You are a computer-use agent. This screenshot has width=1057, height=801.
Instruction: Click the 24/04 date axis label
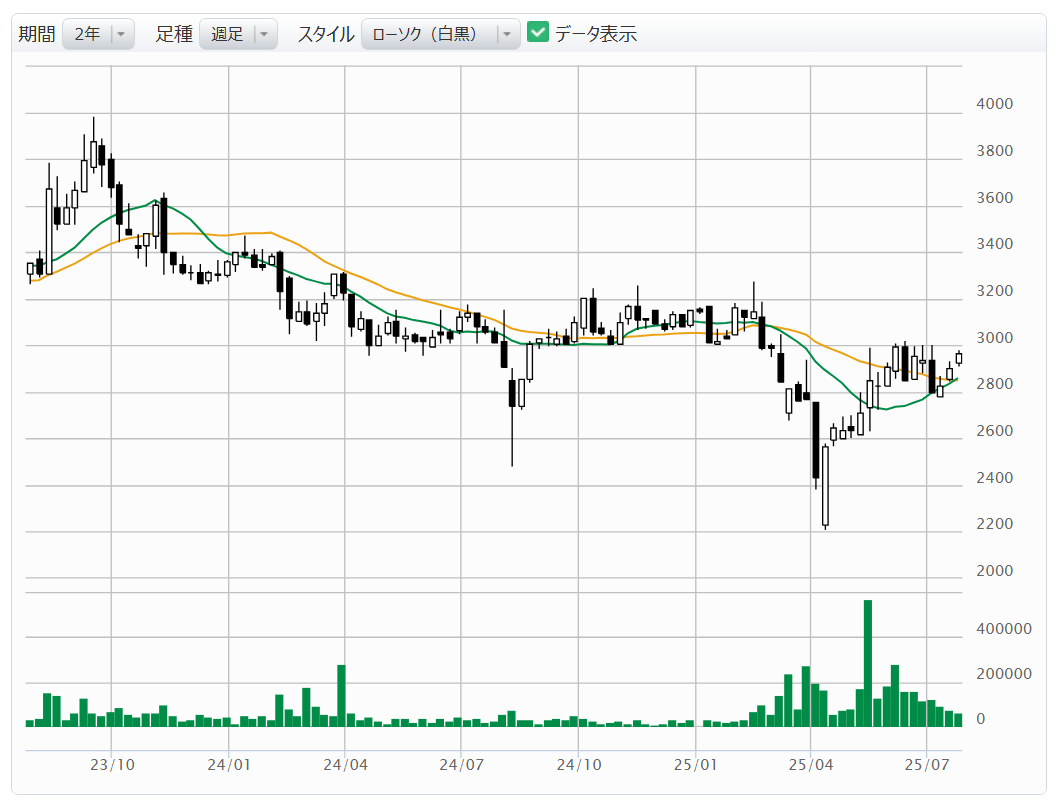(x=345, y=765)
